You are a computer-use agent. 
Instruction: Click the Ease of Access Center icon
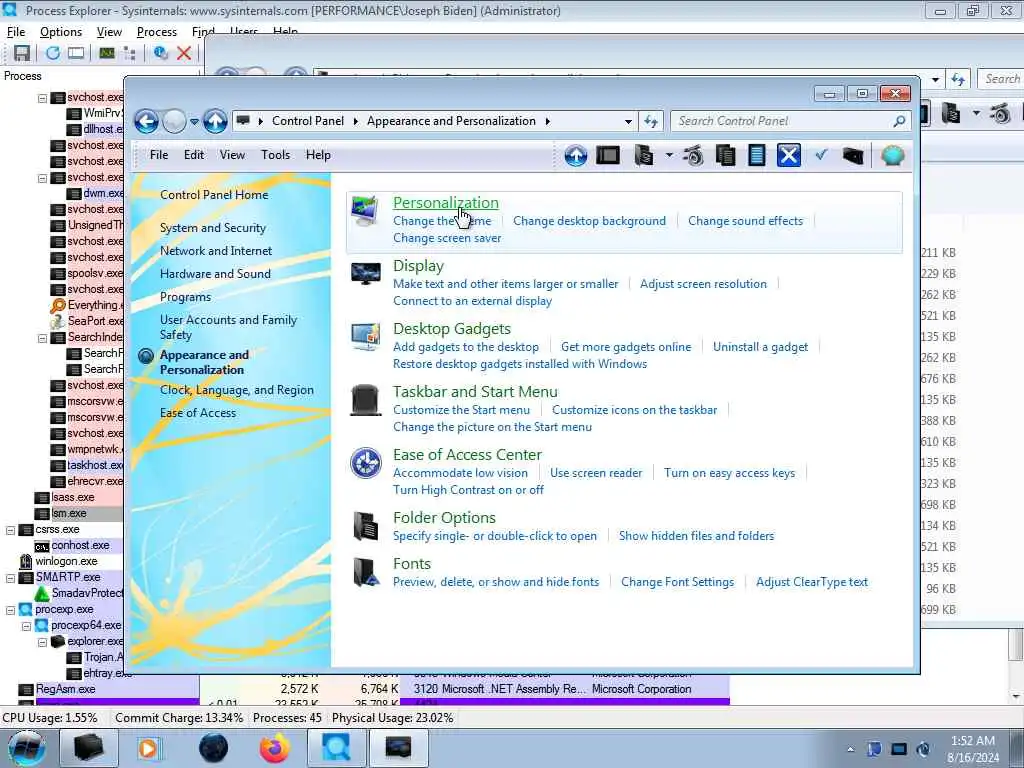[366, 463]
